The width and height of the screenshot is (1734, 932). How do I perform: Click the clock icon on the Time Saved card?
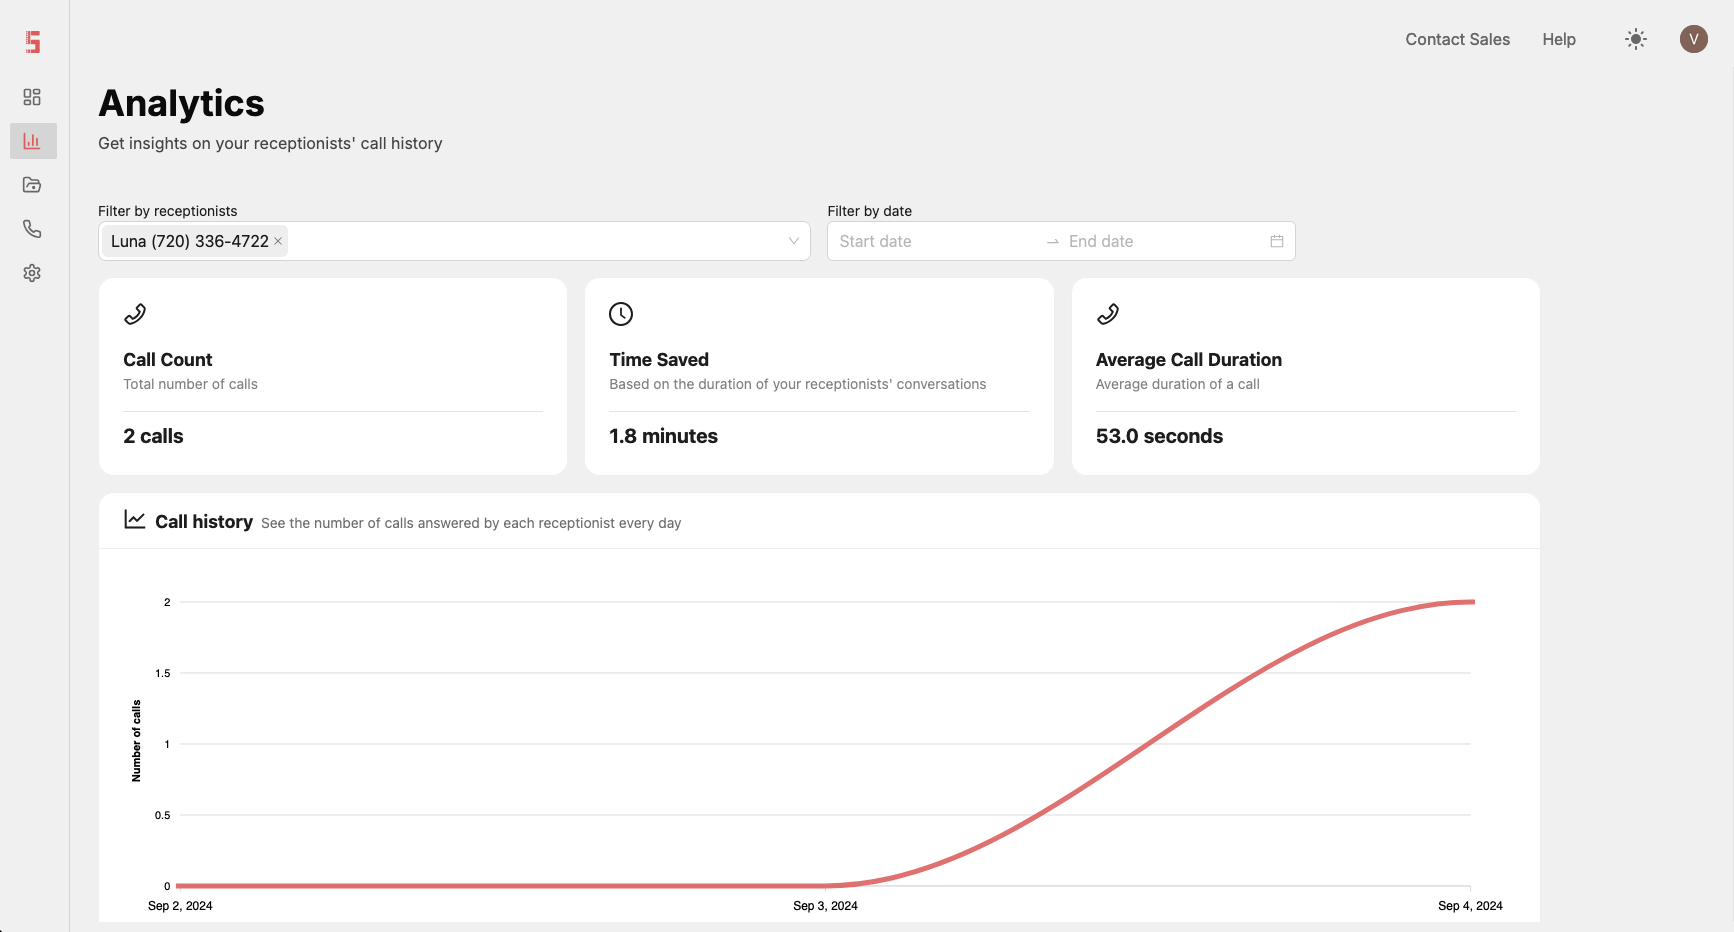click(x=620, y=313)
